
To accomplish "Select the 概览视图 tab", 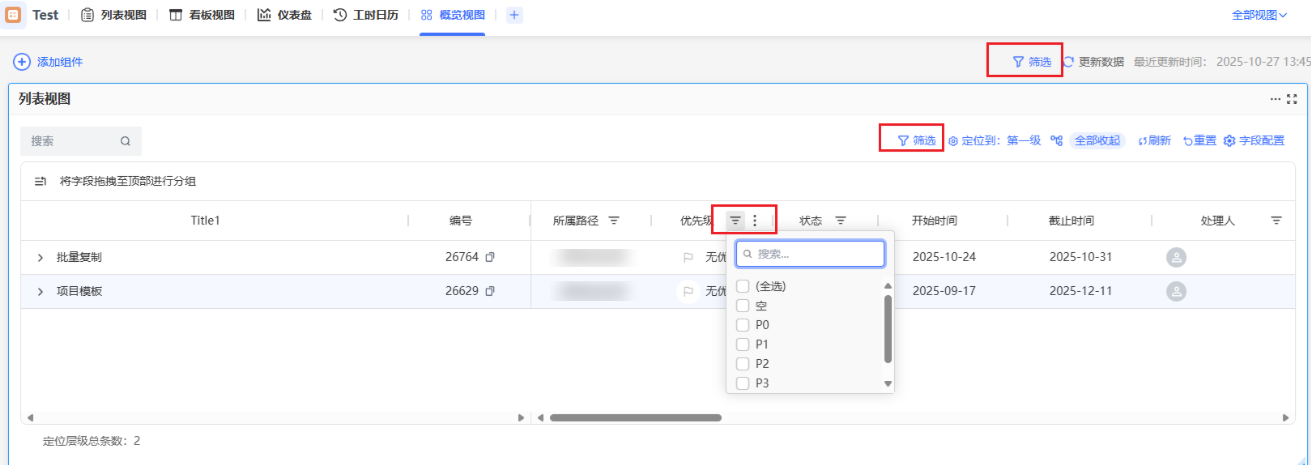I will (452, 15).
